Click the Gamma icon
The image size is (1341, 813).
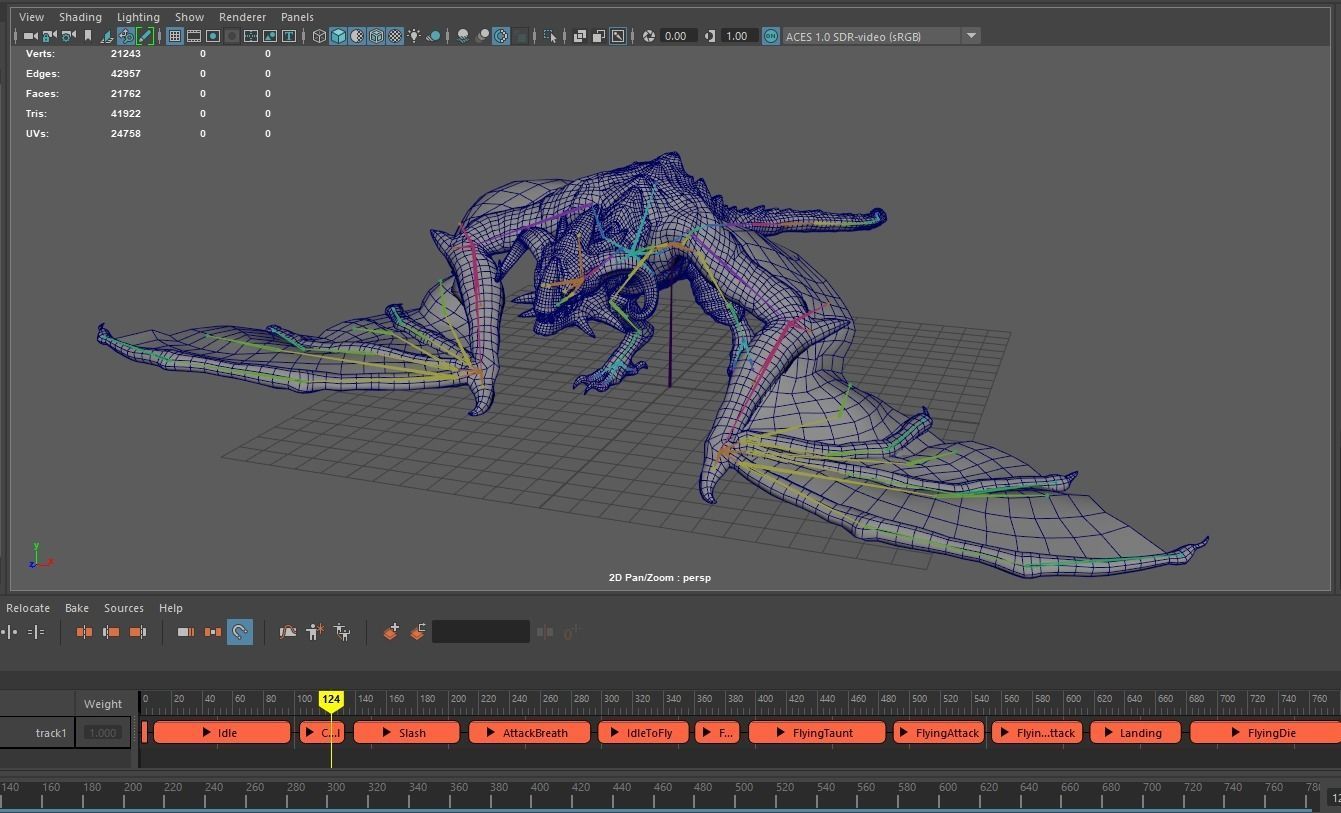710,36
